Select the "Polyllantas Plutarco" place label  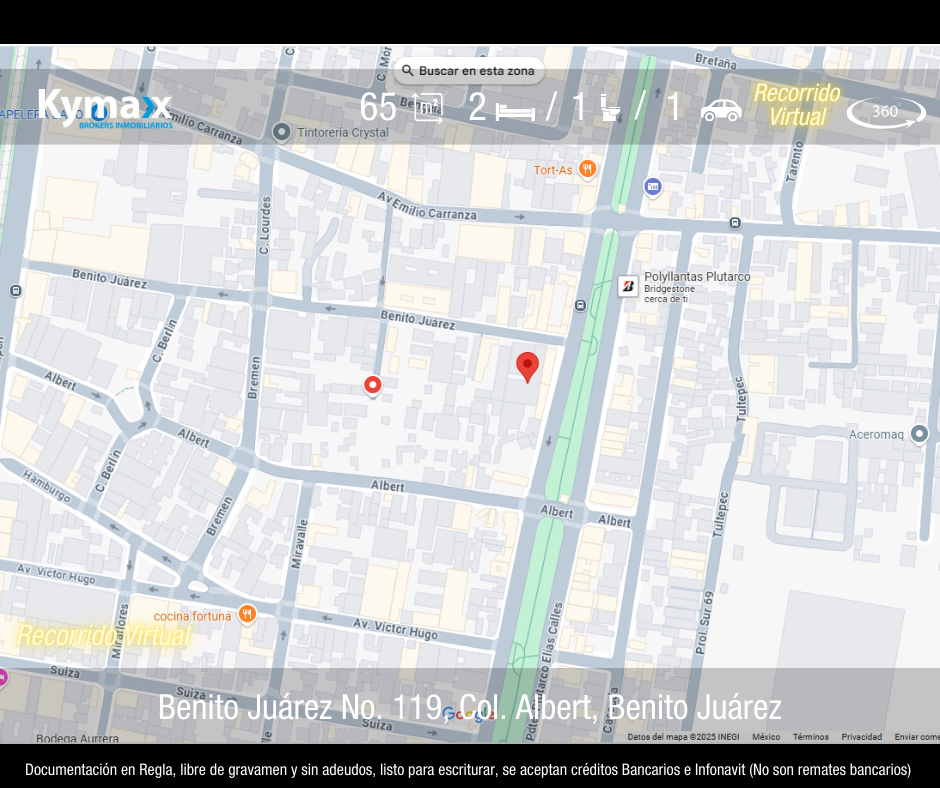tap(697, 276)
